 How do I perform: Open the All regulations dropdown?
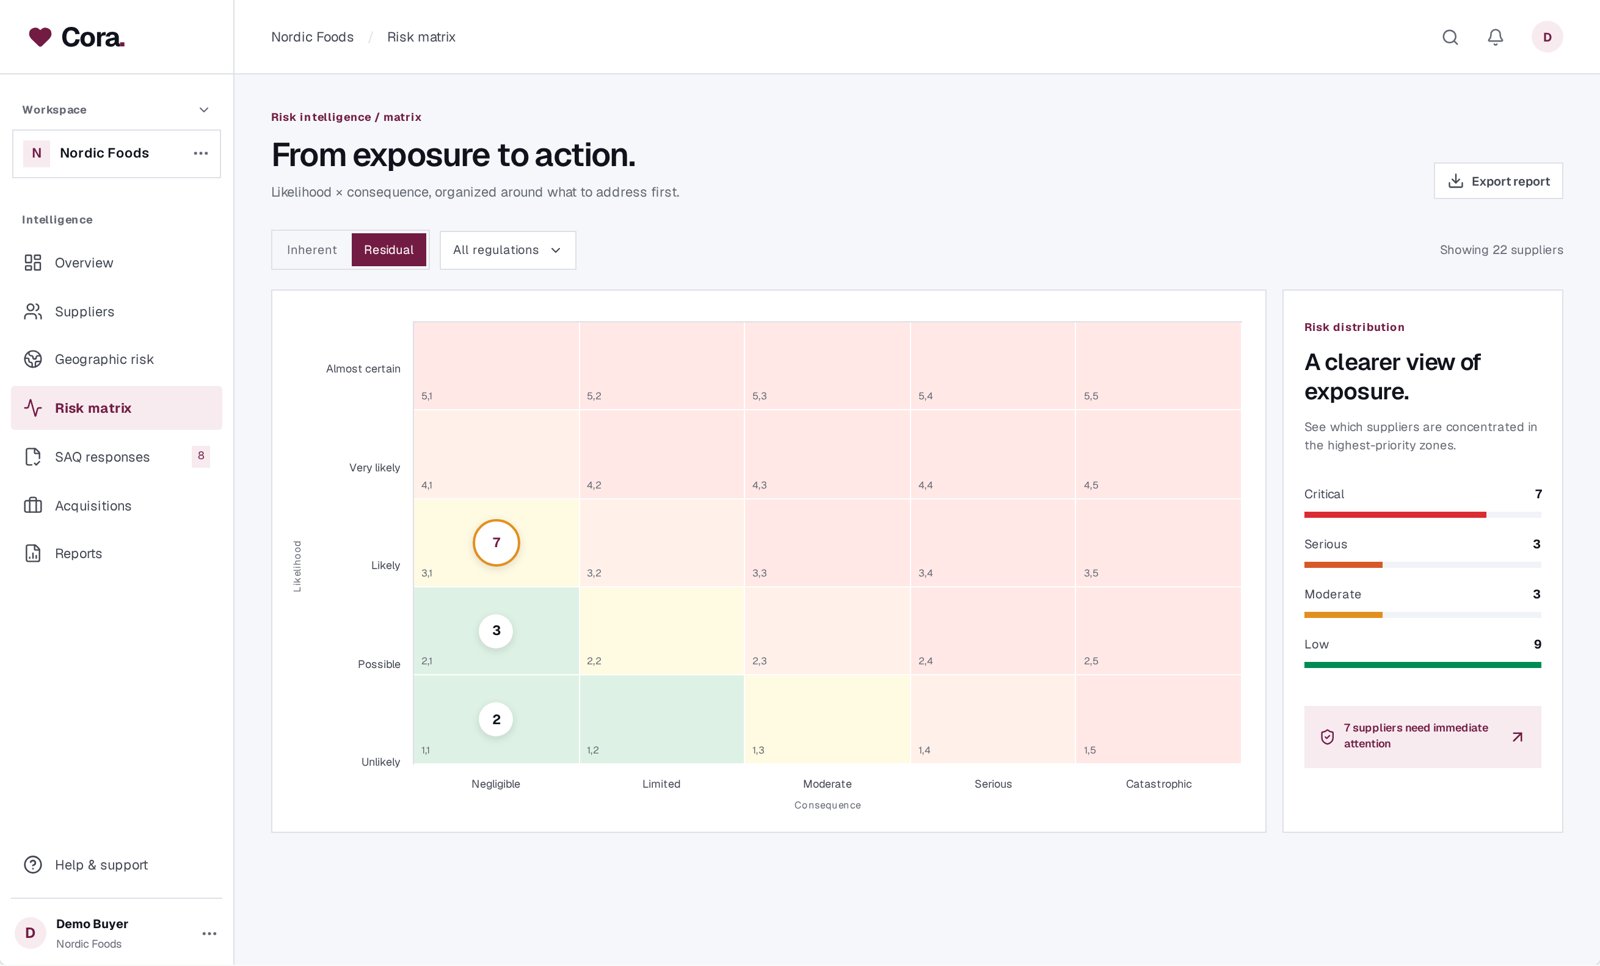pos(508,250)
